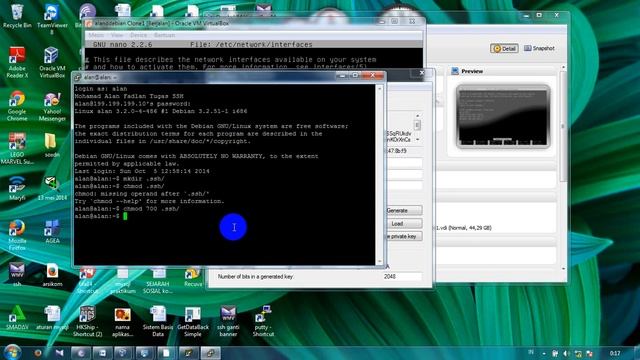Open the Mesin menu in VirtualBox VM window
This screenshot has height=360, width=640.
tap(96, 36)
